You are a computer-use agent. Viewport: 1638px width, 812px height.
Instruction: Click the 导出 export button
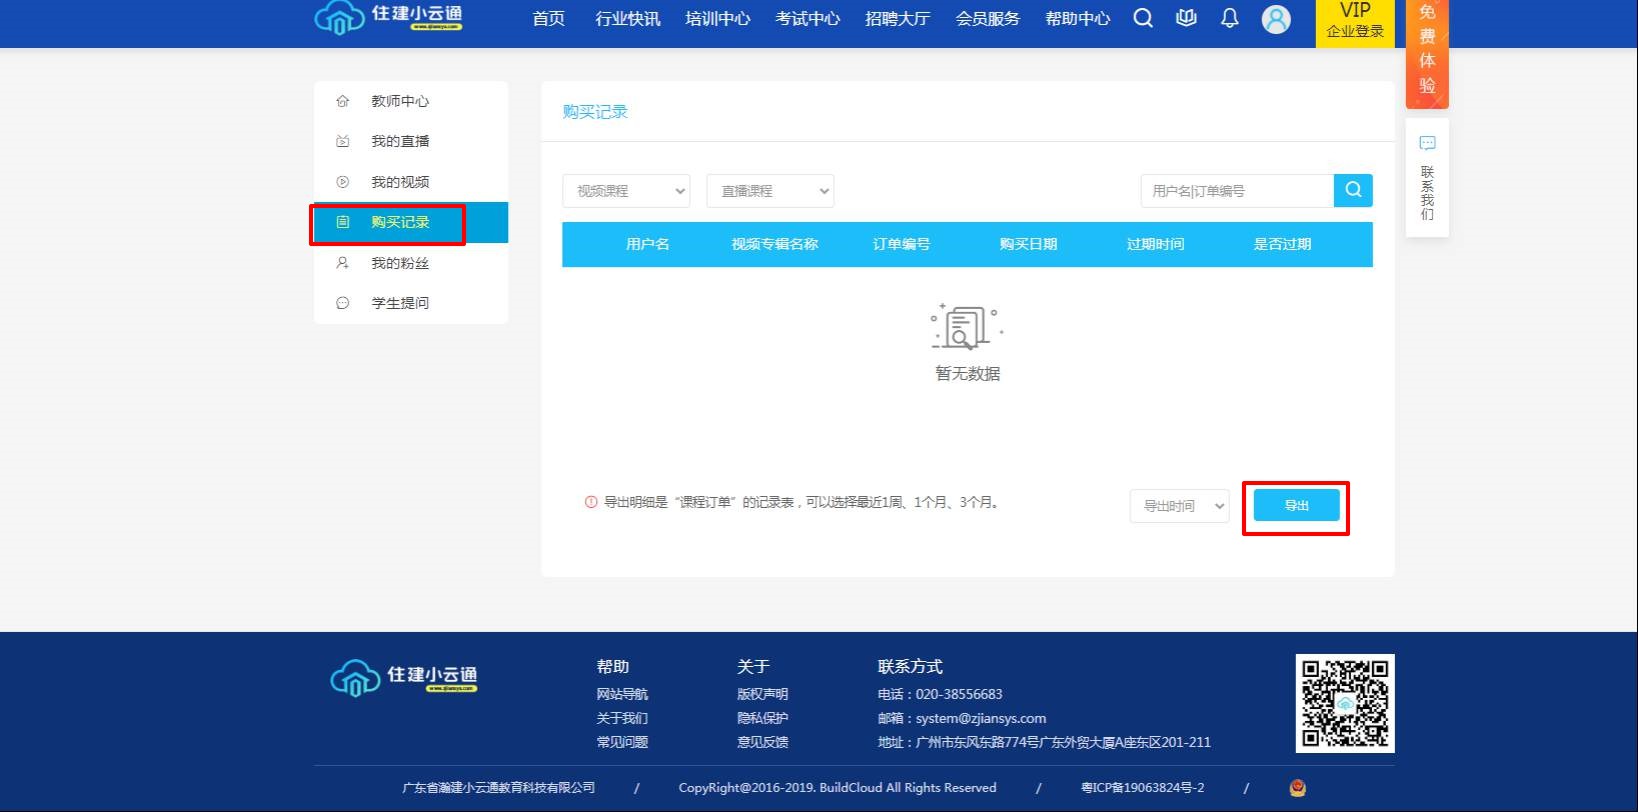point(1296,506)
